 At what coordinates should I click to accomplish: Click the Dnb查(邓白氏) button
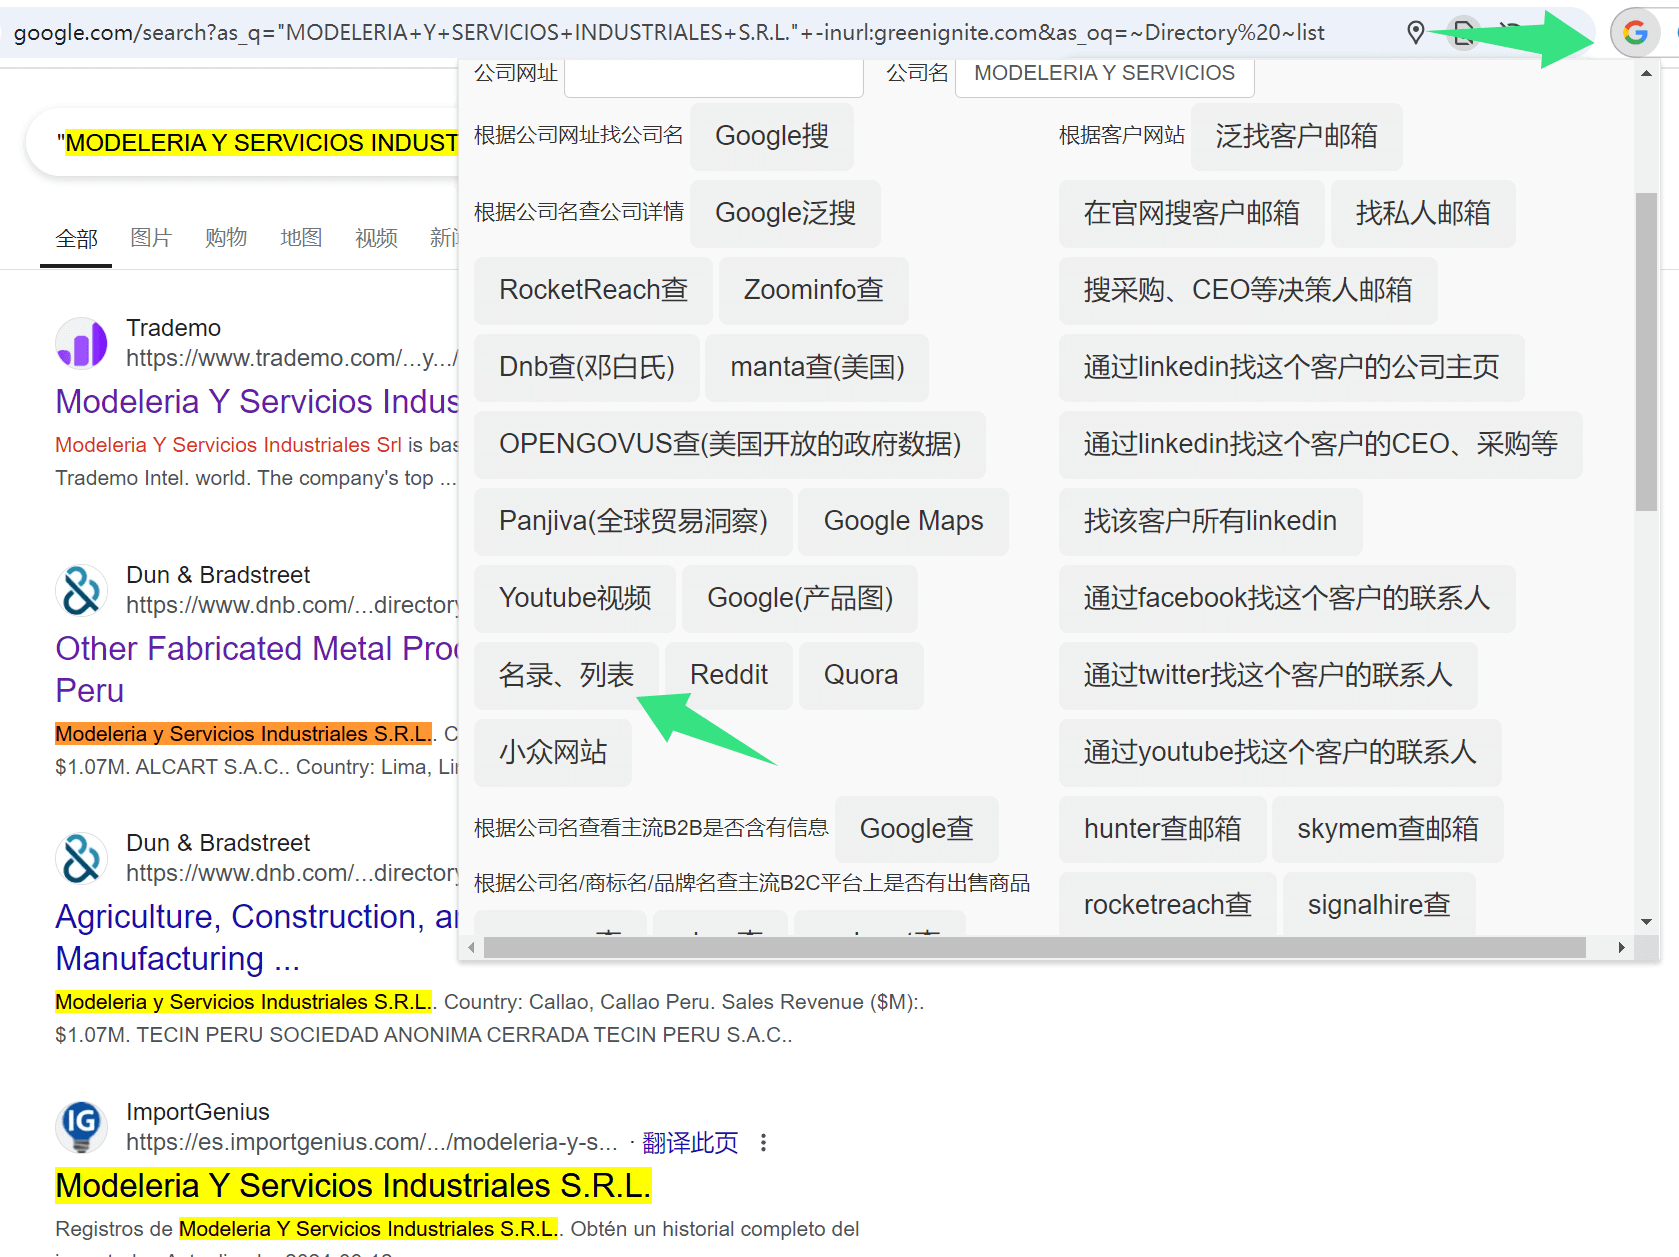click(586, 367)
